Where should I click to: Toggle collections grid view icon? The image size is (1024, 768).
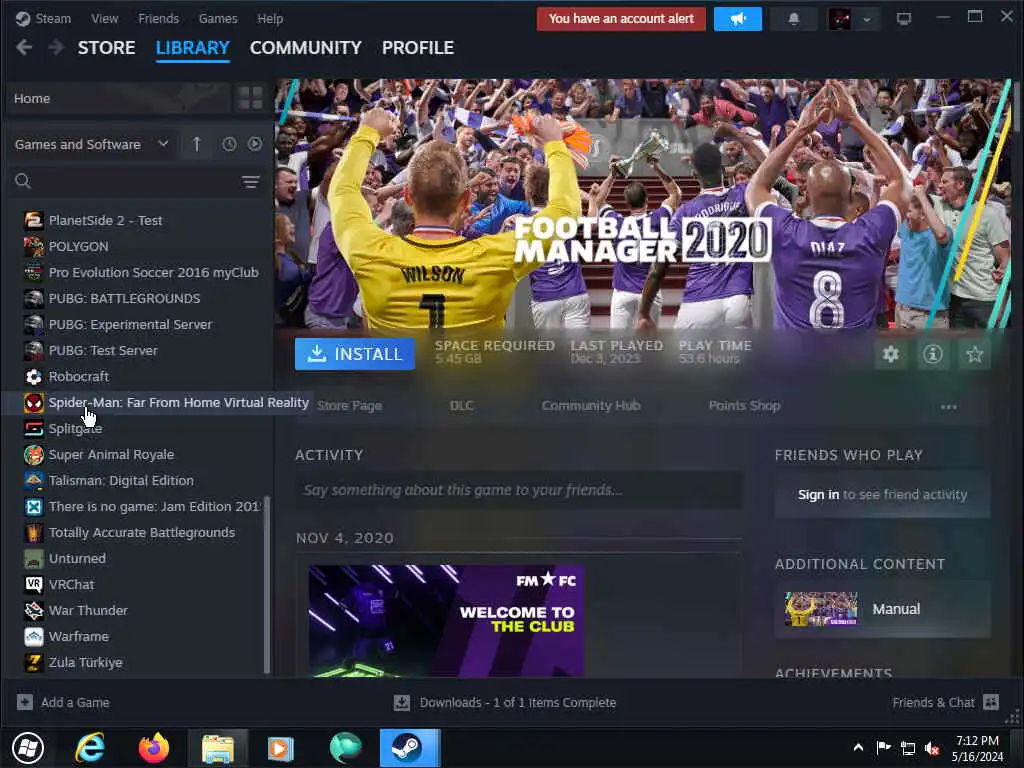pyautogui.click(x=250, y=98)
